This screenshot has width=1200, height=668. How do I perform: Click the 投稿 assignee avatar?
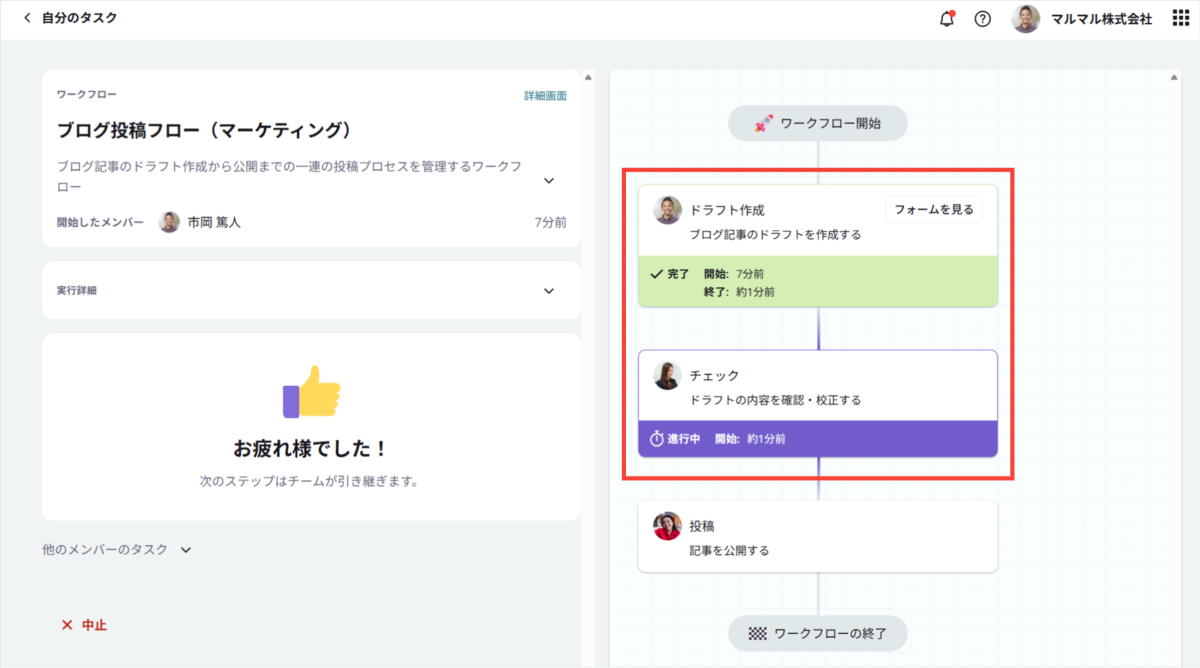(x=667, y=526)
